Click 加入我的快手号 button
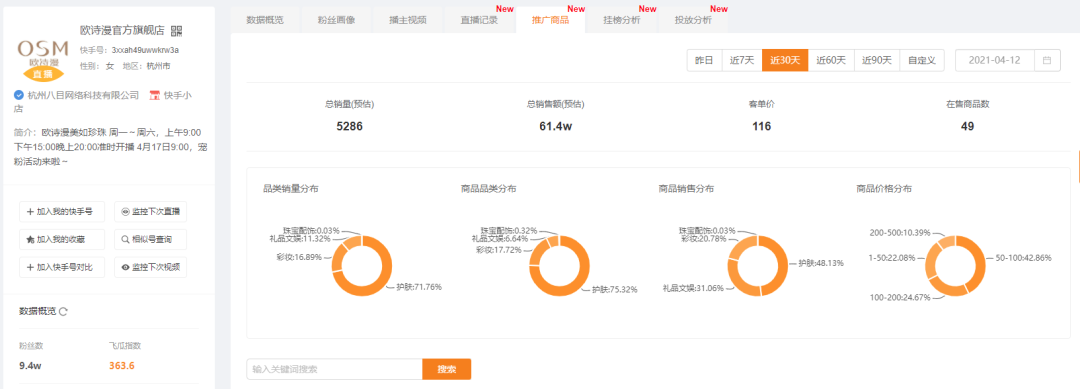The height and width of the screenshot is (389, 1080). 62,212
